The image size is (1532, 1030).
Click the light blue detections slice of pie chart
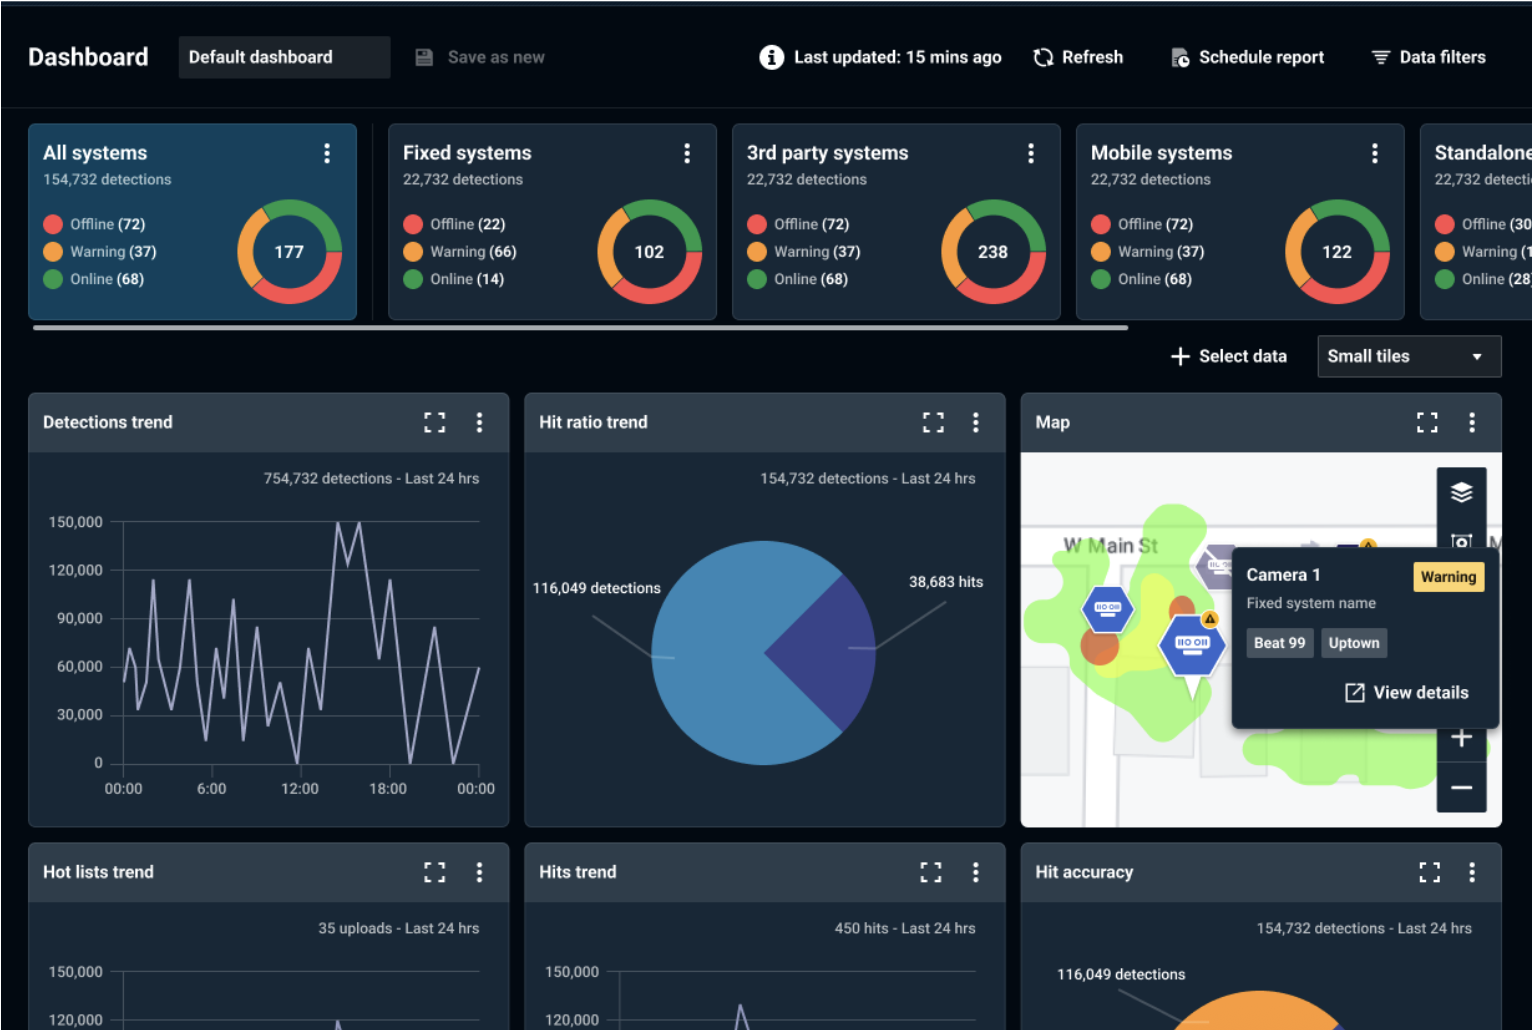(x=710, y=653)
